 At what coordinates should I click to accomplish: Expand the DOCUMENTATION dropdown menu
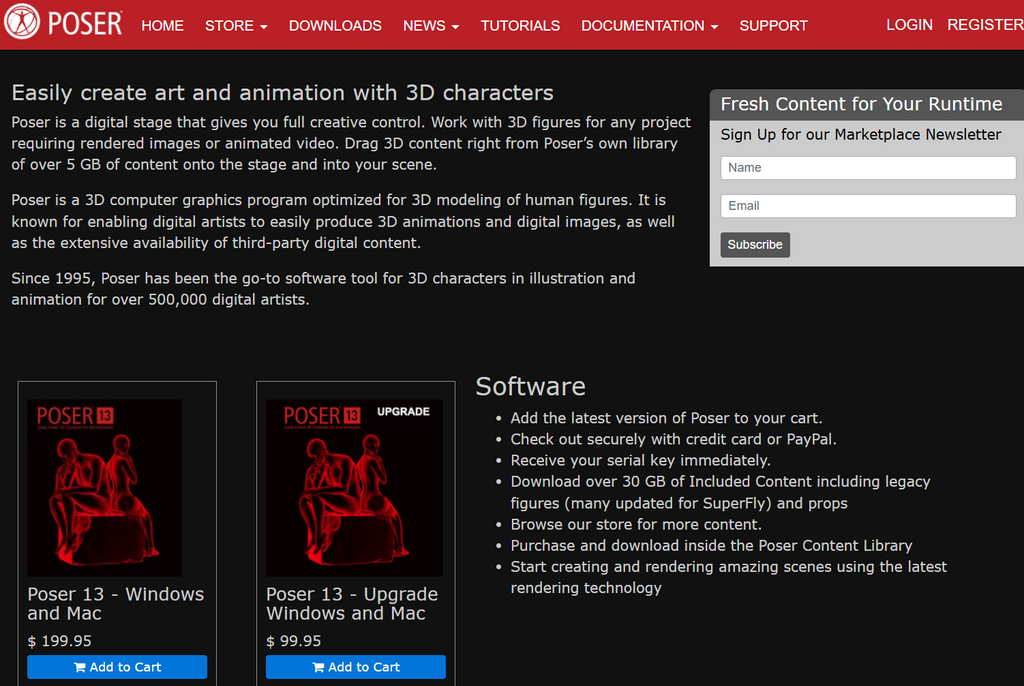pyautogui.click(x=649, y=26)
